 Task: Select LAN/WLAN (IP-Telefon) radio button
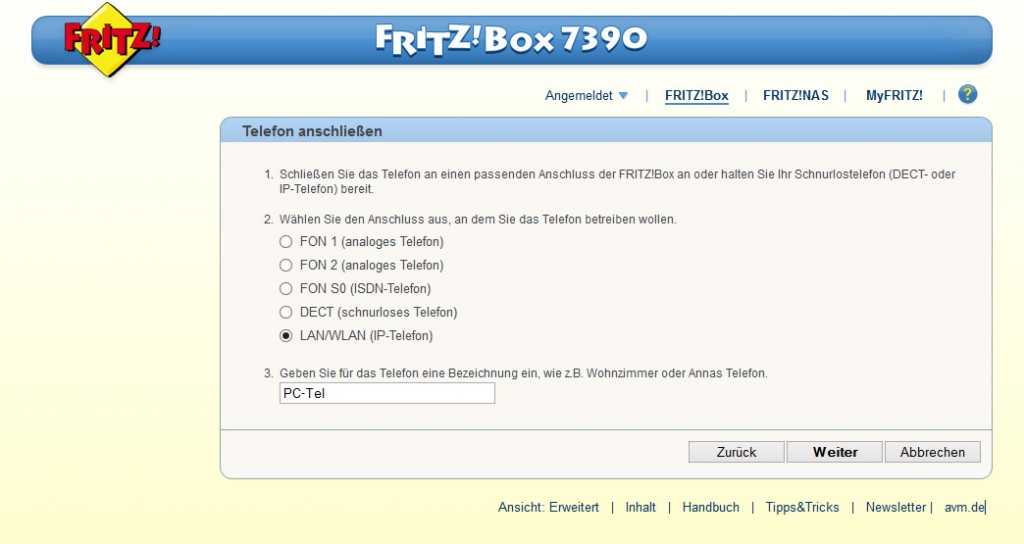pyautogui.click(x=285, y=336)
